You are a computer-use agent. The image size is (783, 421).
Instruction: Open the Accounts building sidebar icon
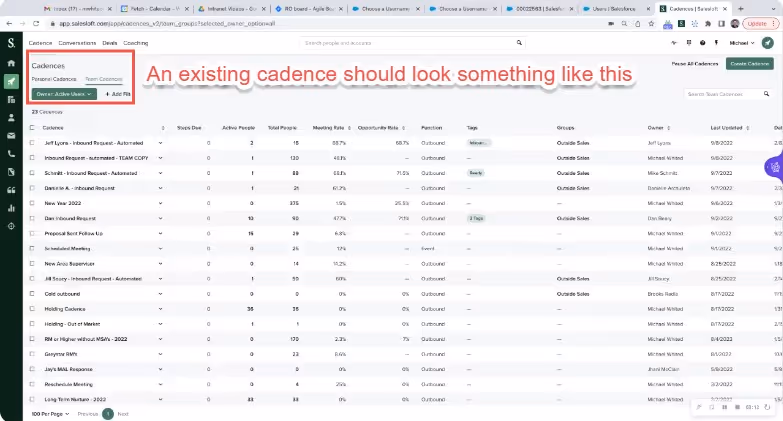click(11, 100)
